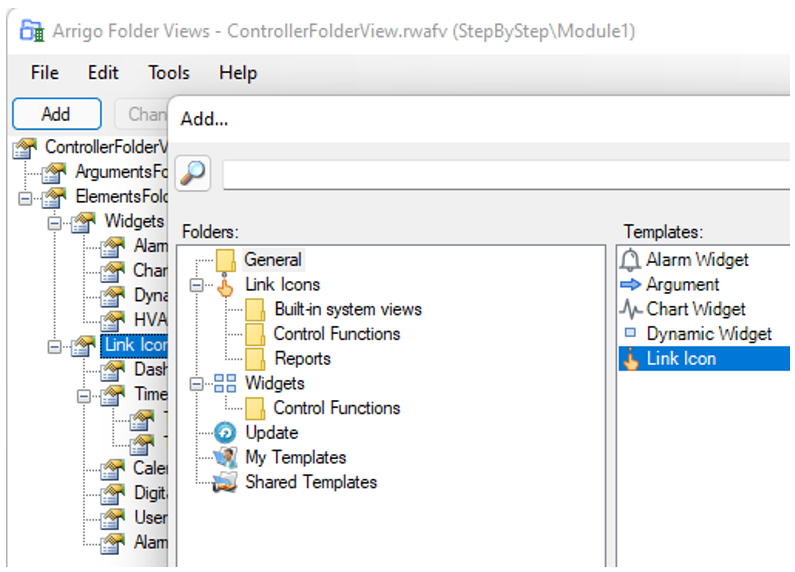Open the File menu

[45, 73]
